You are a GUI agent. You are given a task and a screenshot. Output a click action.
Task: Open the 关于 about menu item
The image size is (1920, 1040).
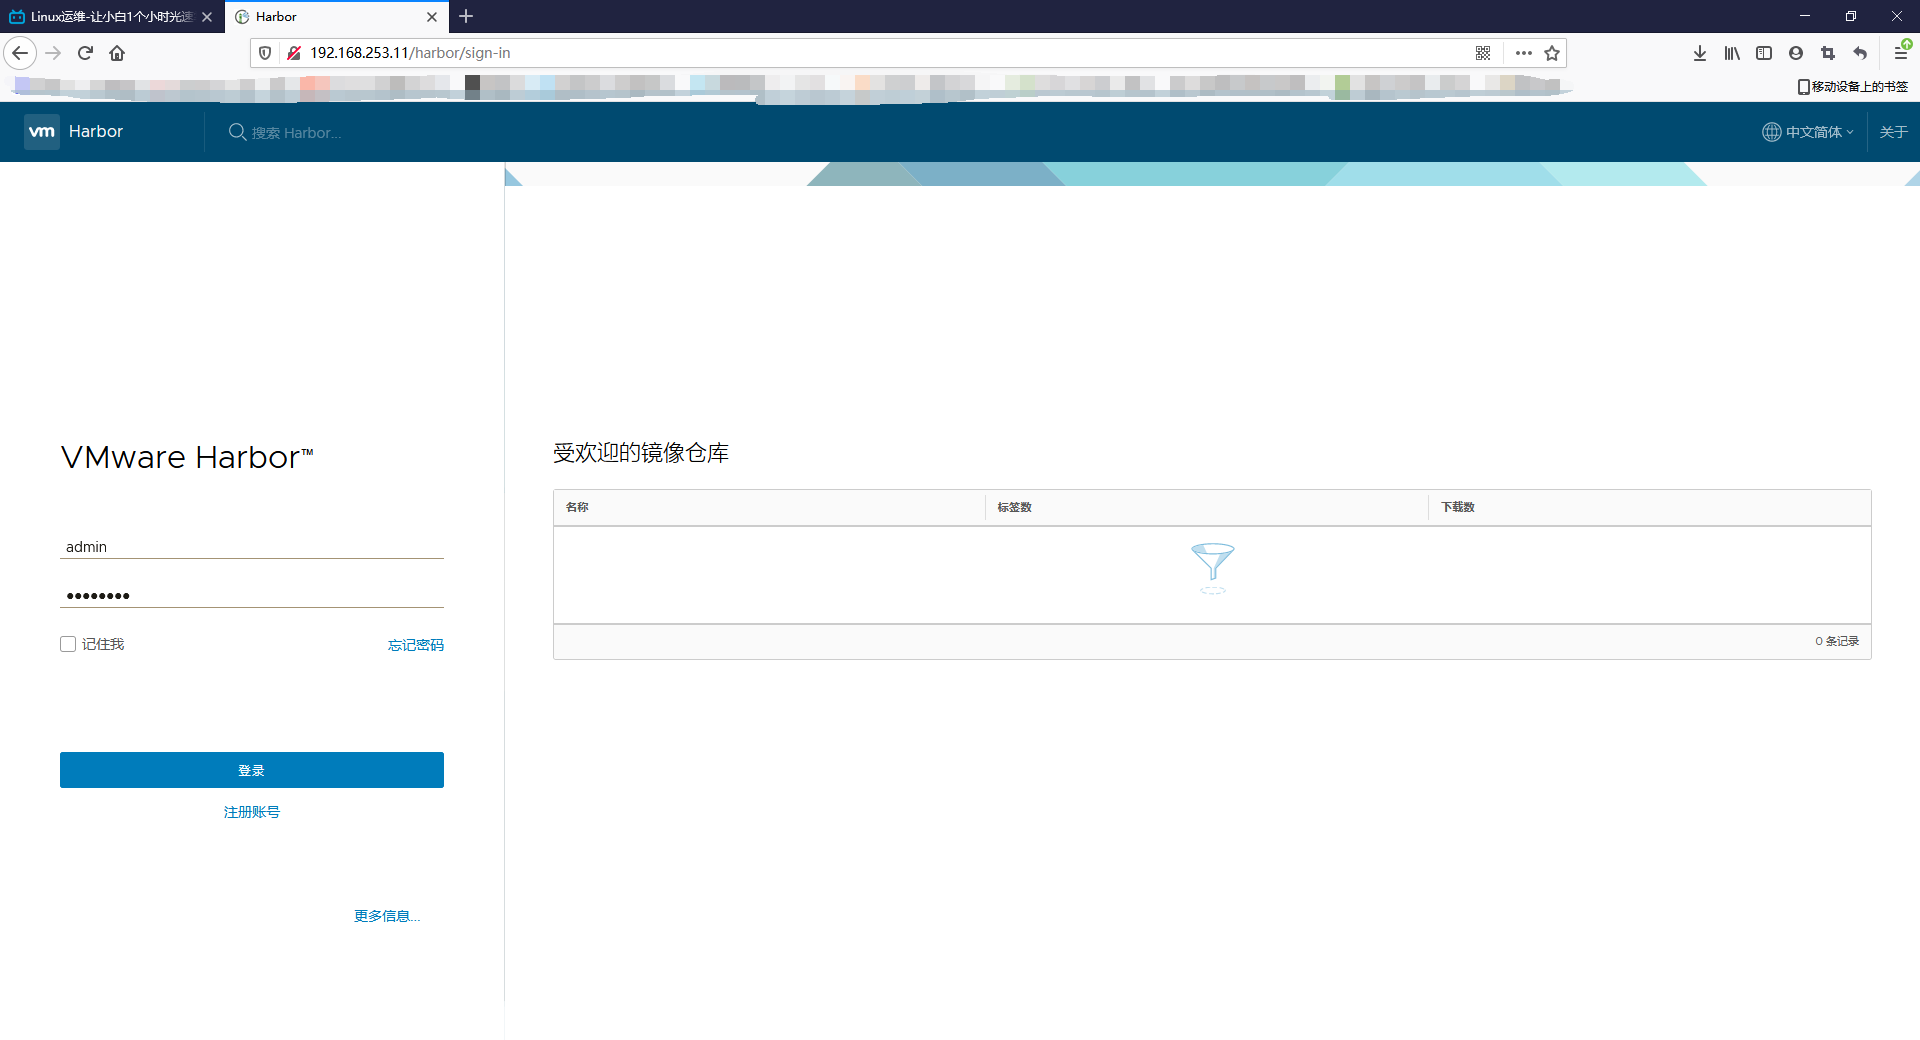1893,132
